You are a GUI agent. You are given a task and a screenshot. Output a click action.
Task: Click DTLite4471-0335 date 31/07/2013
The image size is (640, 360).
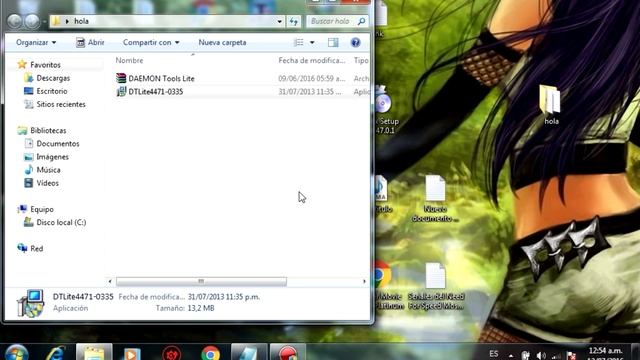309,92
